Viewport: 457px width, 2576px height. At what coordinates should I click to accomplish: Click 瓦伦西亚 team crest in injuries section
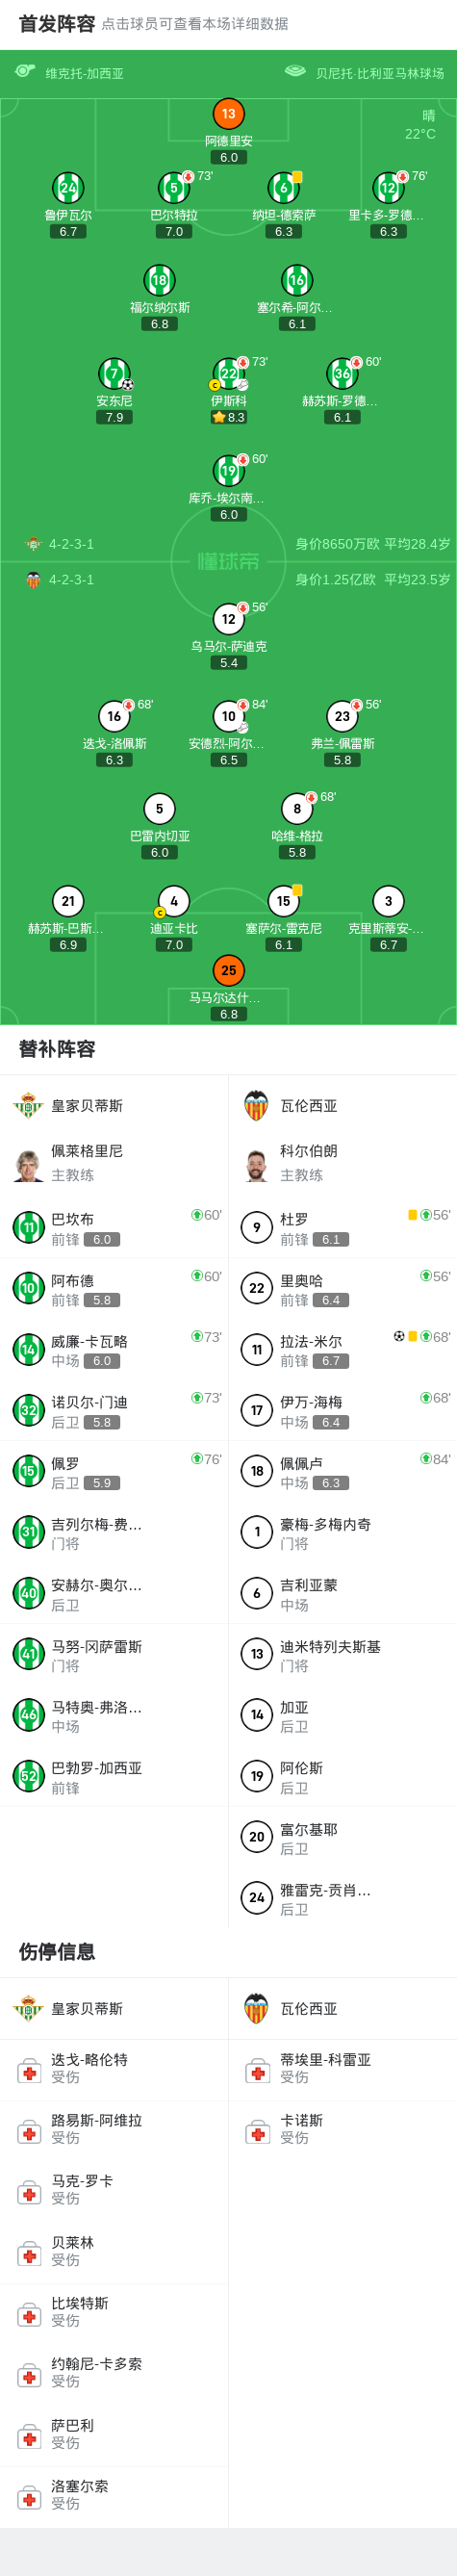click(257, 2008)
